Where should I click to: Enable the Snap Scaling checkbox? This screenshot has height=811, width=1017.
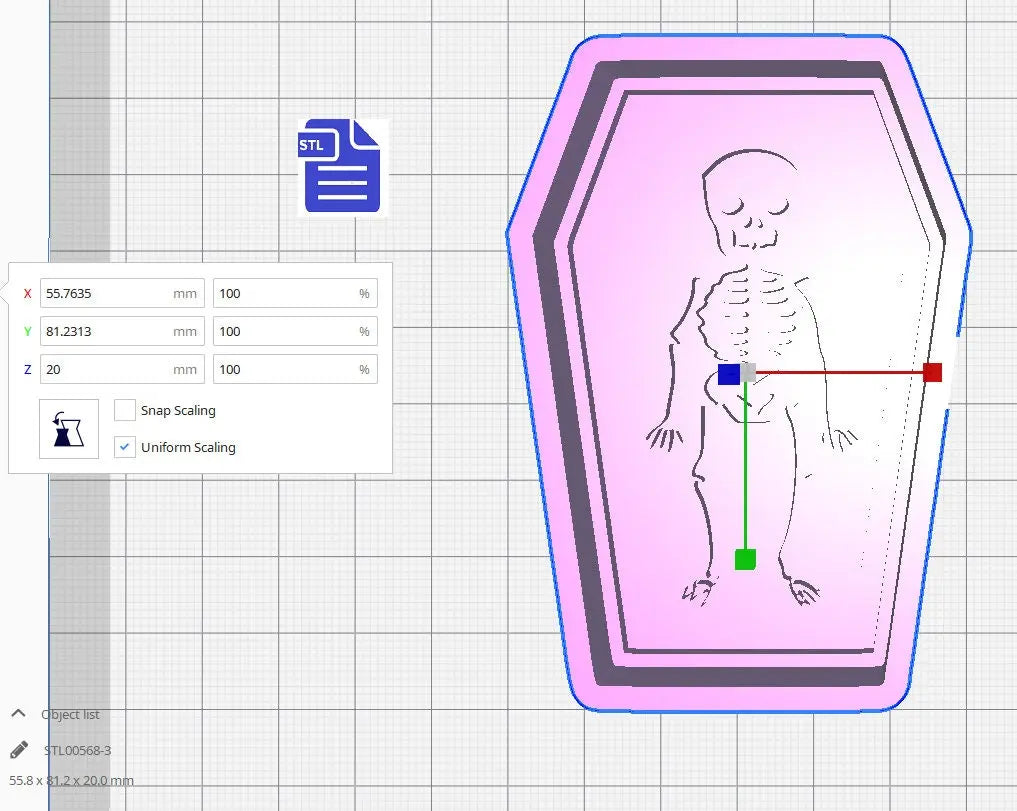125,410
